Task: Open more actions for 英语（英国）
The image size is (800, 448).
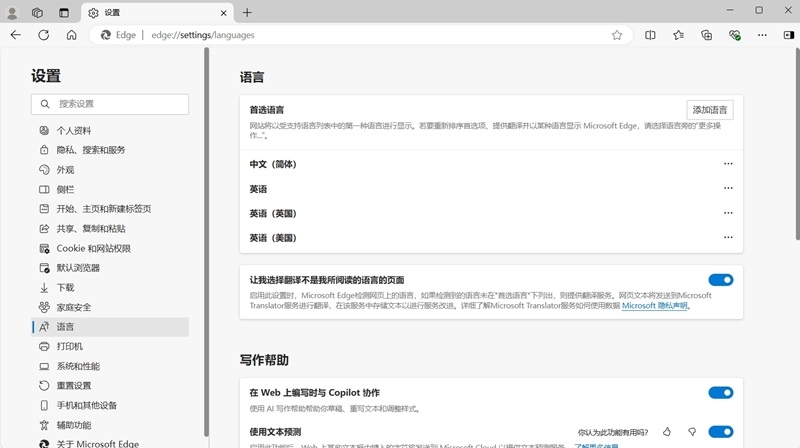Action: 728,213
